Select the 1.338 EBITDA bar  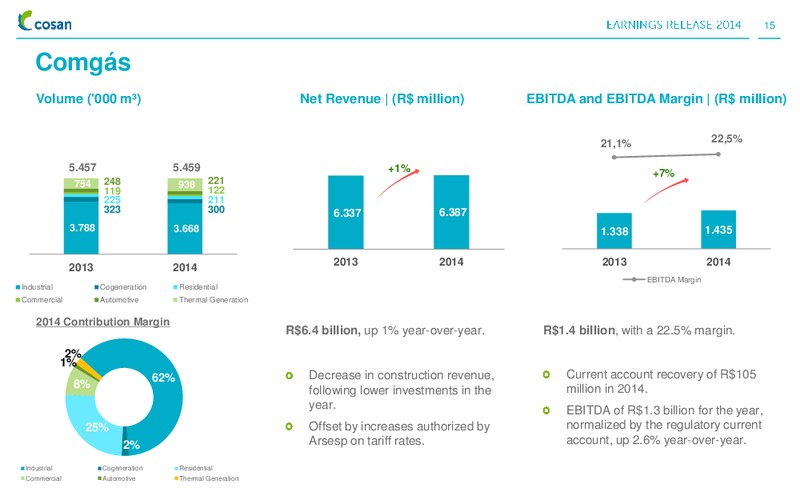pos(614,231)
